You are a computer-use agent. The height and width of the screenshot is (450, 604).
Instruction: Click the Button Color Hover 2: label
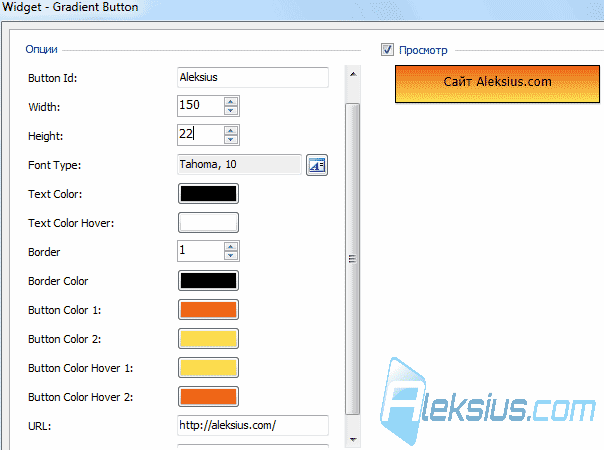coord(81,397)
